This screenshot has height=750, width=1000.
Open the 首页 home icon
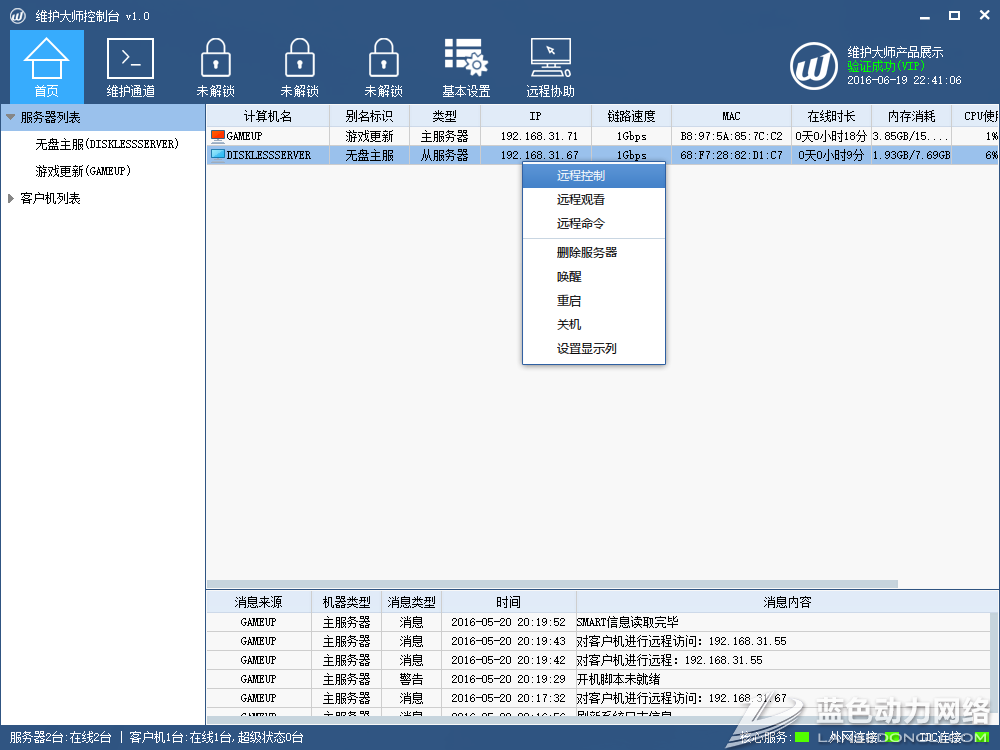47,65
